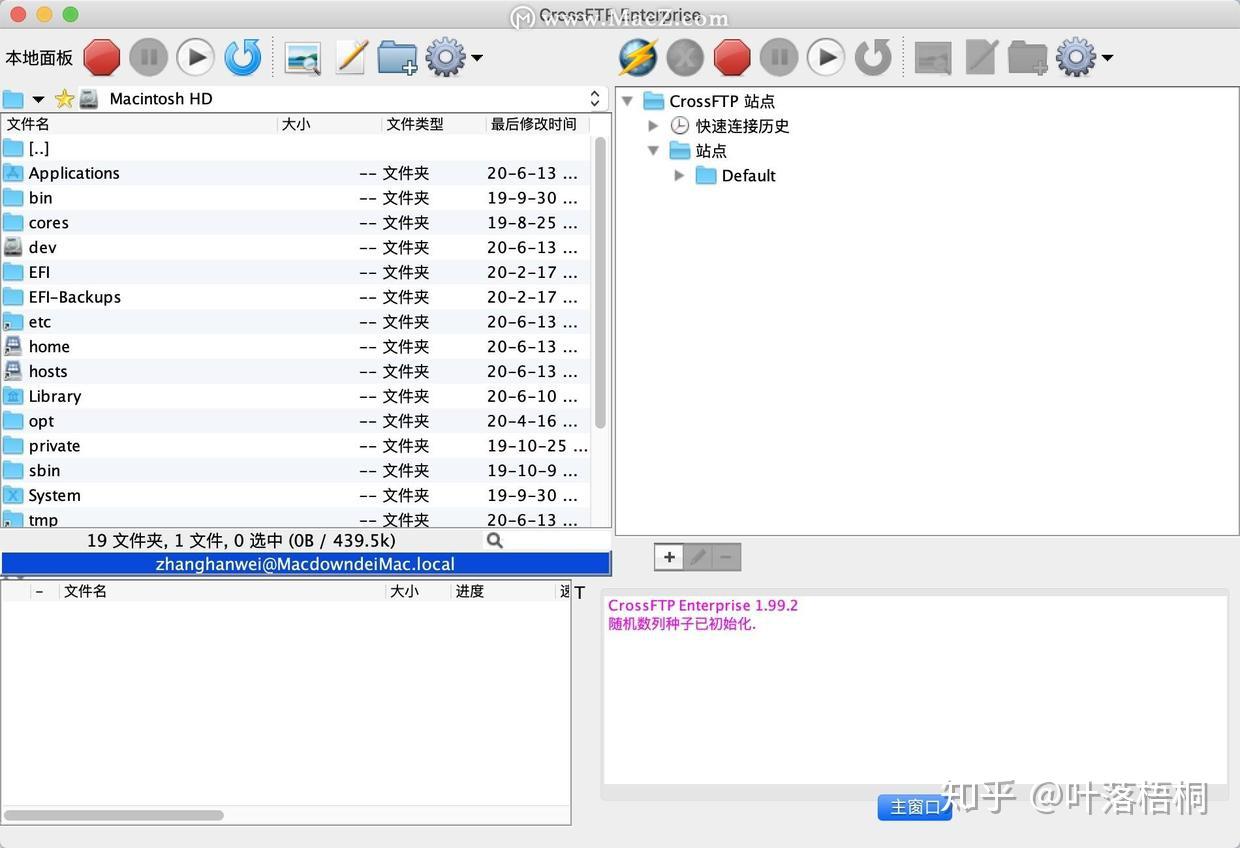Click the New Folder icon in local toolbar
The image size is (1240, 848).
point(397,57)
